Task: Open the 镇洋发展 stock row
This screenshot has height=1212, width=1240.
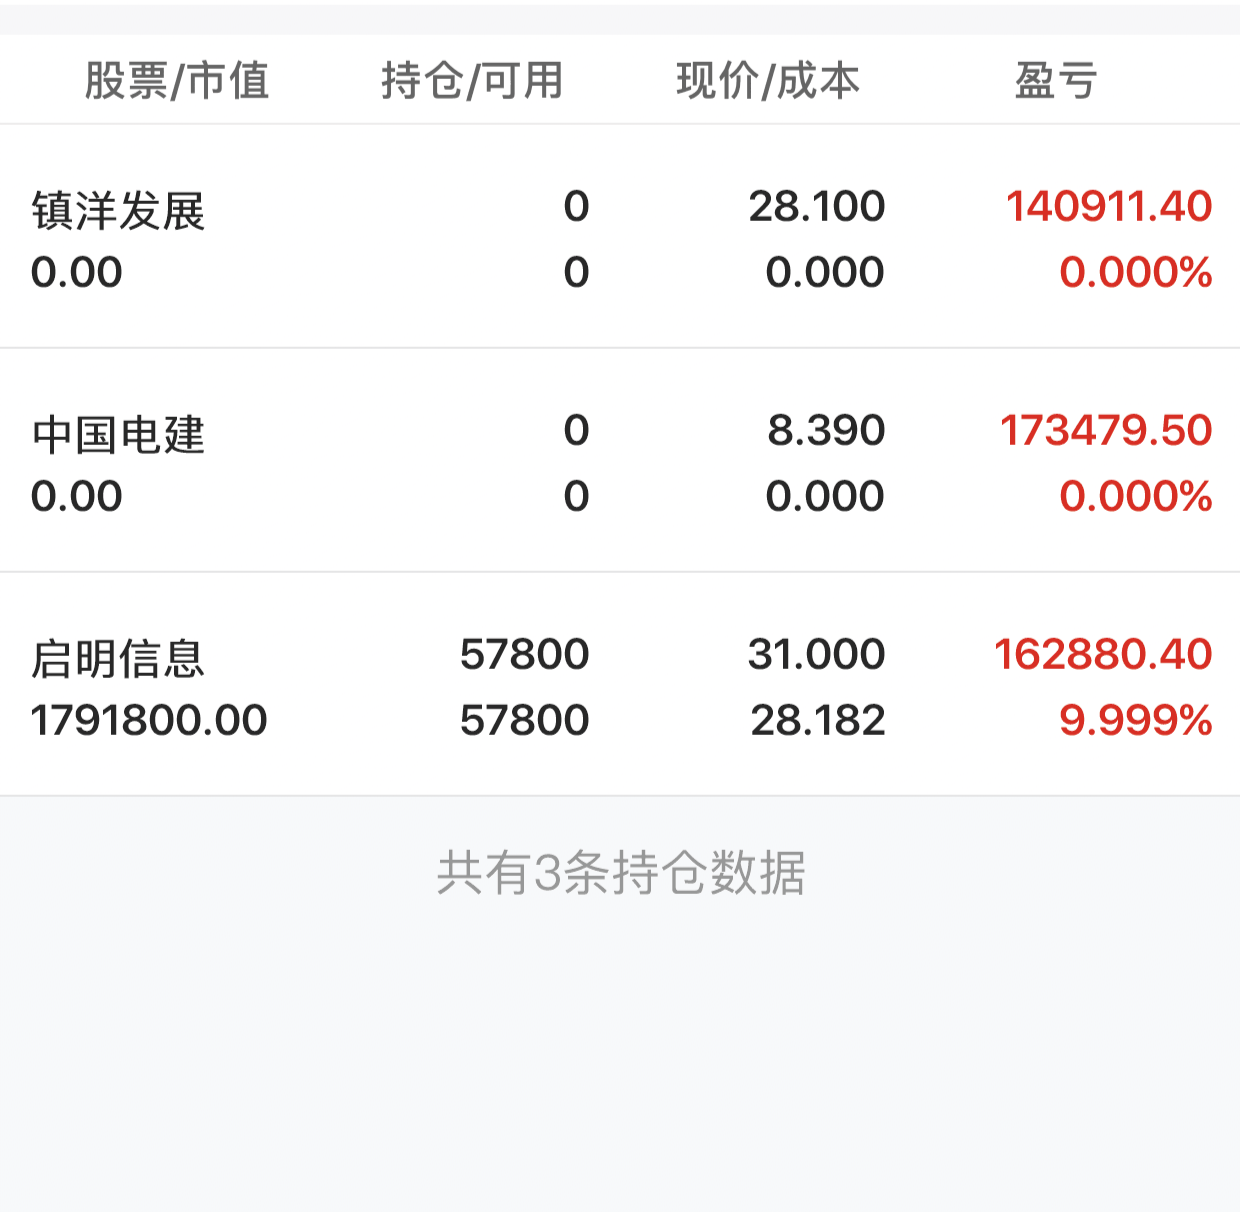Action: point(620,237)
